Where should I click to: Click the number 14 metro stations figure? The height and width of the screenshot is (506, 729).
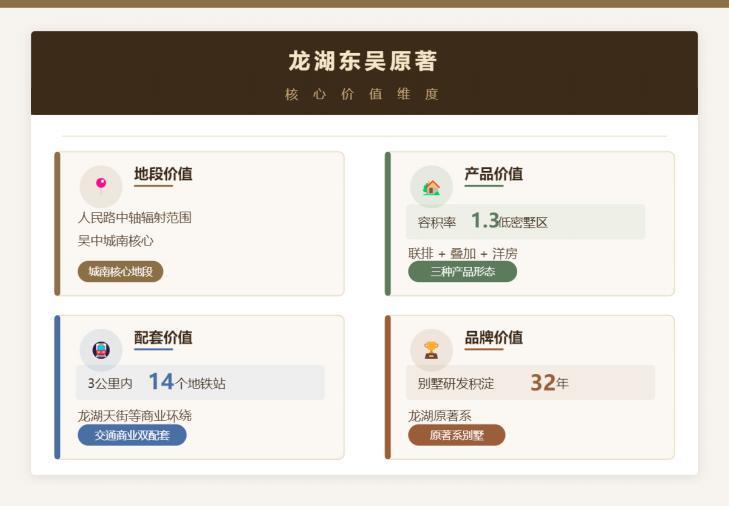tap(161, 382)
